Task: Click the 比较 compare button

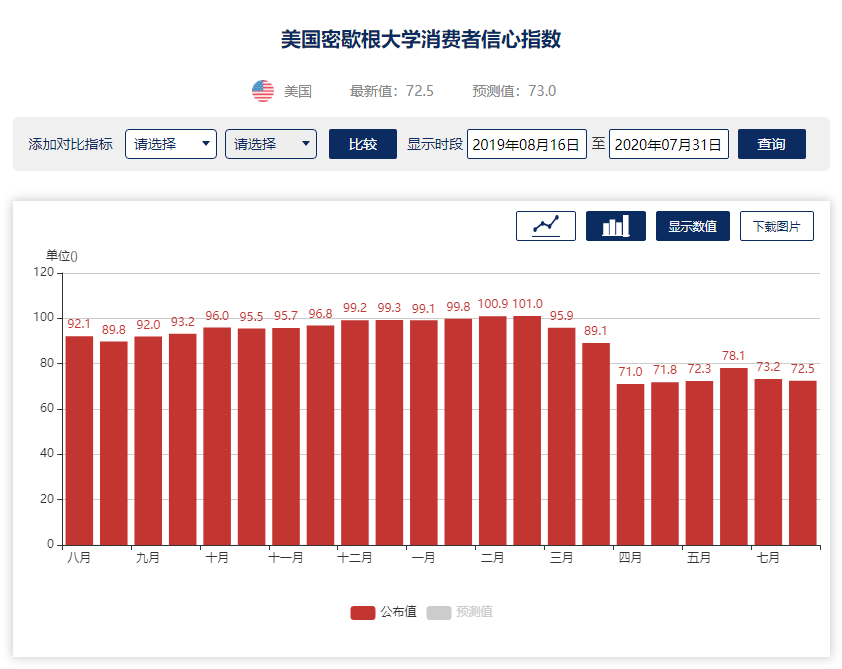Action: click(x=362, y=144)
